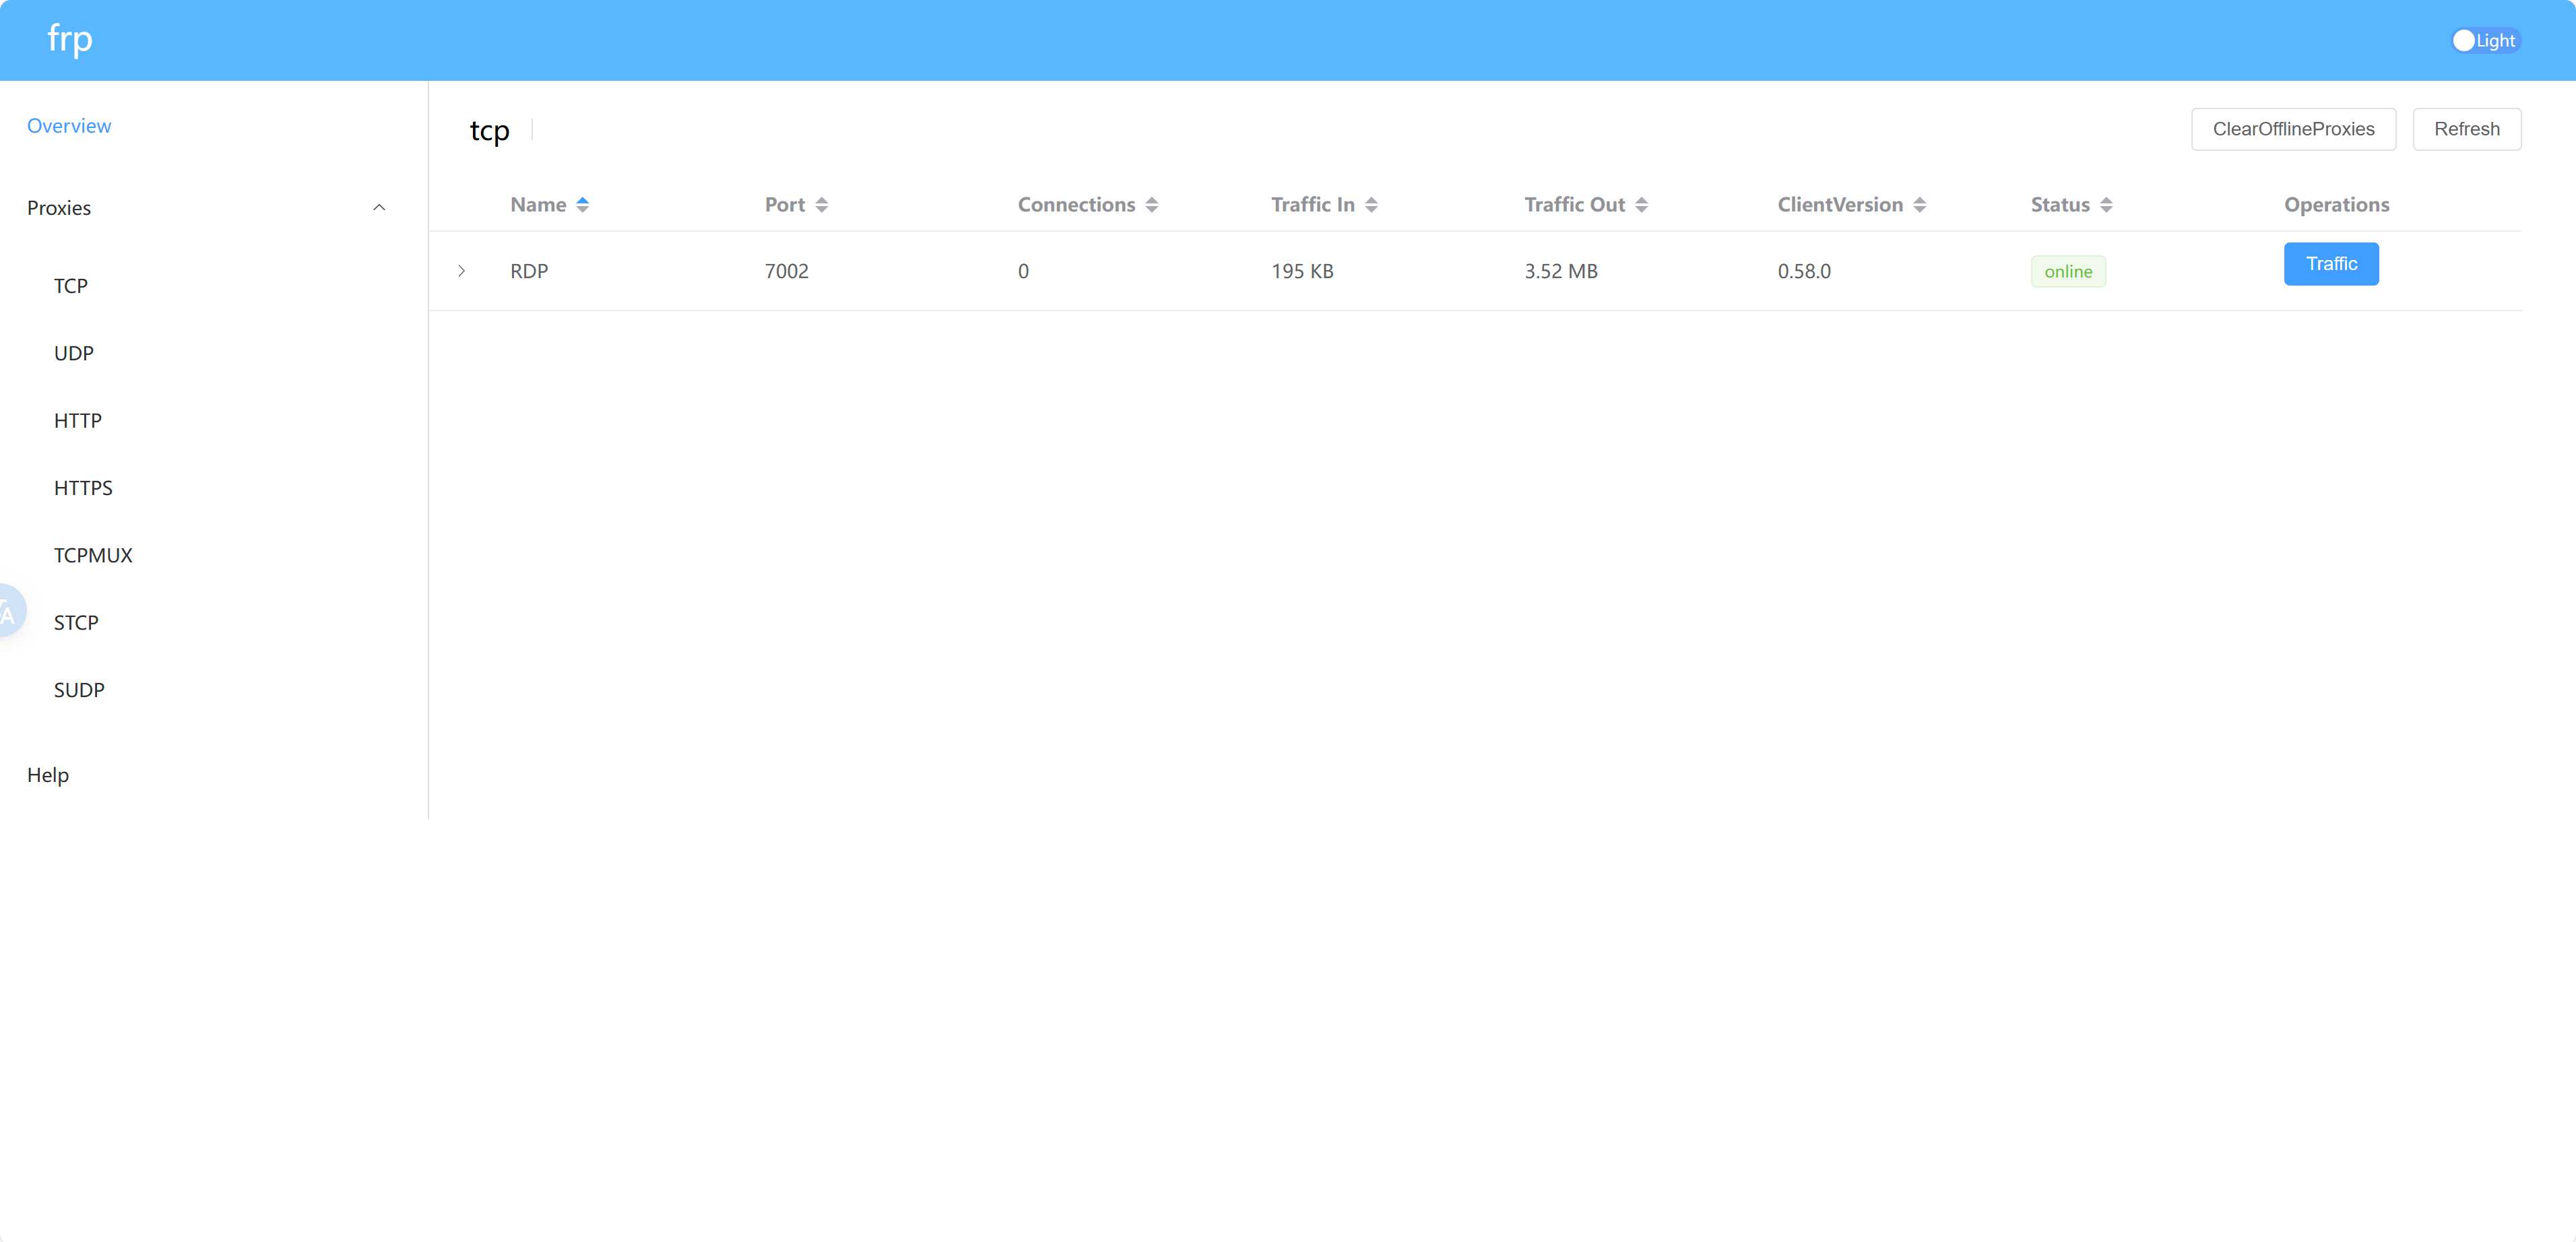Select UDP in the sidebar
The height and width of the screenshot is (1242, 2576).
coord(74,353)
